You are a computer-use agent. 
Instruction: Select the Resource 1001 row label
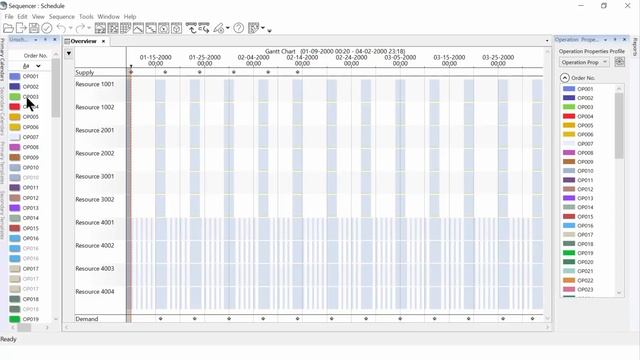tap(95, 84)
